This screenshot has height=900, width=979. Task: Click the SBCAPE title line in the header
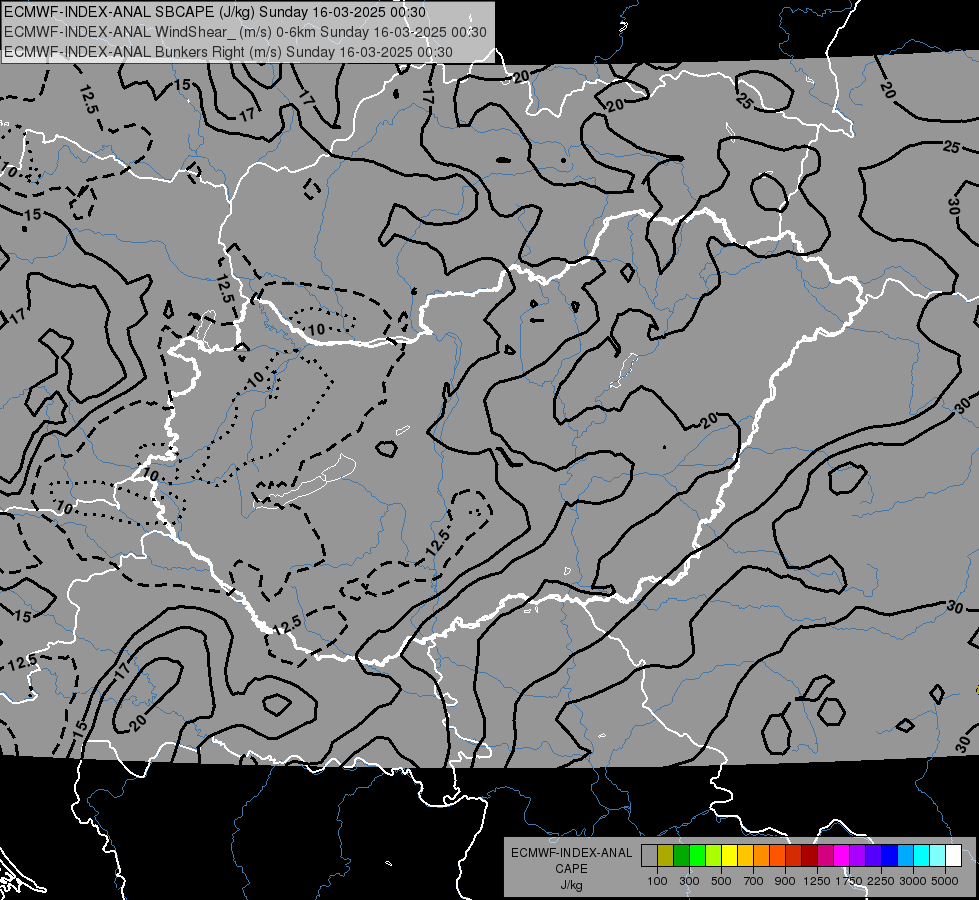coord(215,12)
